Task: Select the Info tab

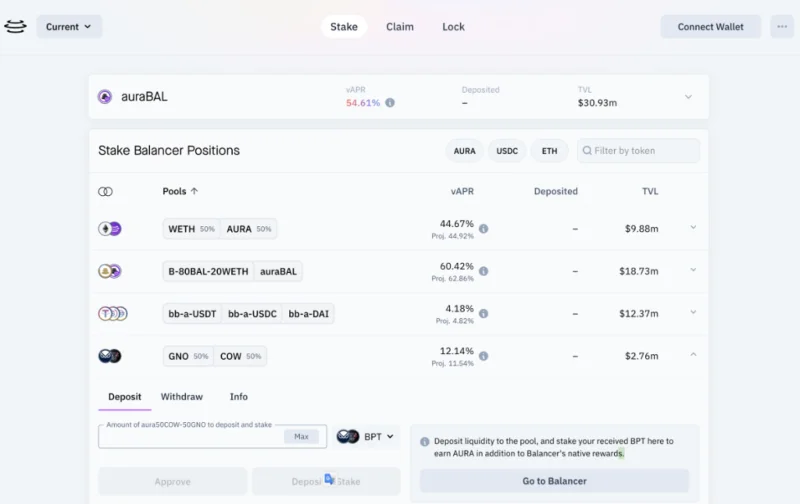Action: pos(238,397)
